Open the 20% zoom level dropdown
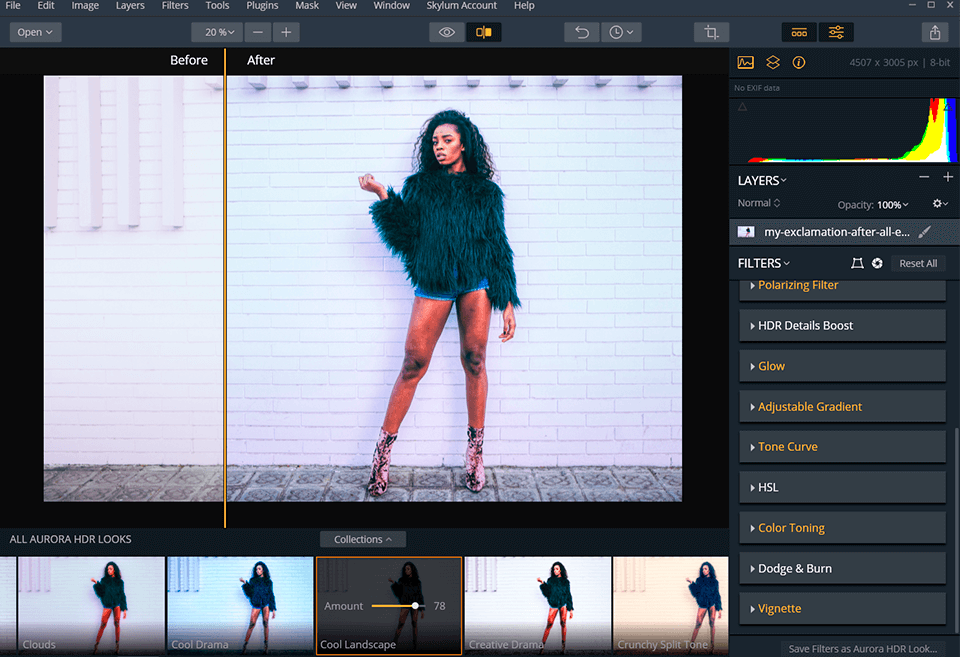Screen dimensions: 960x657 click(216, 32)
